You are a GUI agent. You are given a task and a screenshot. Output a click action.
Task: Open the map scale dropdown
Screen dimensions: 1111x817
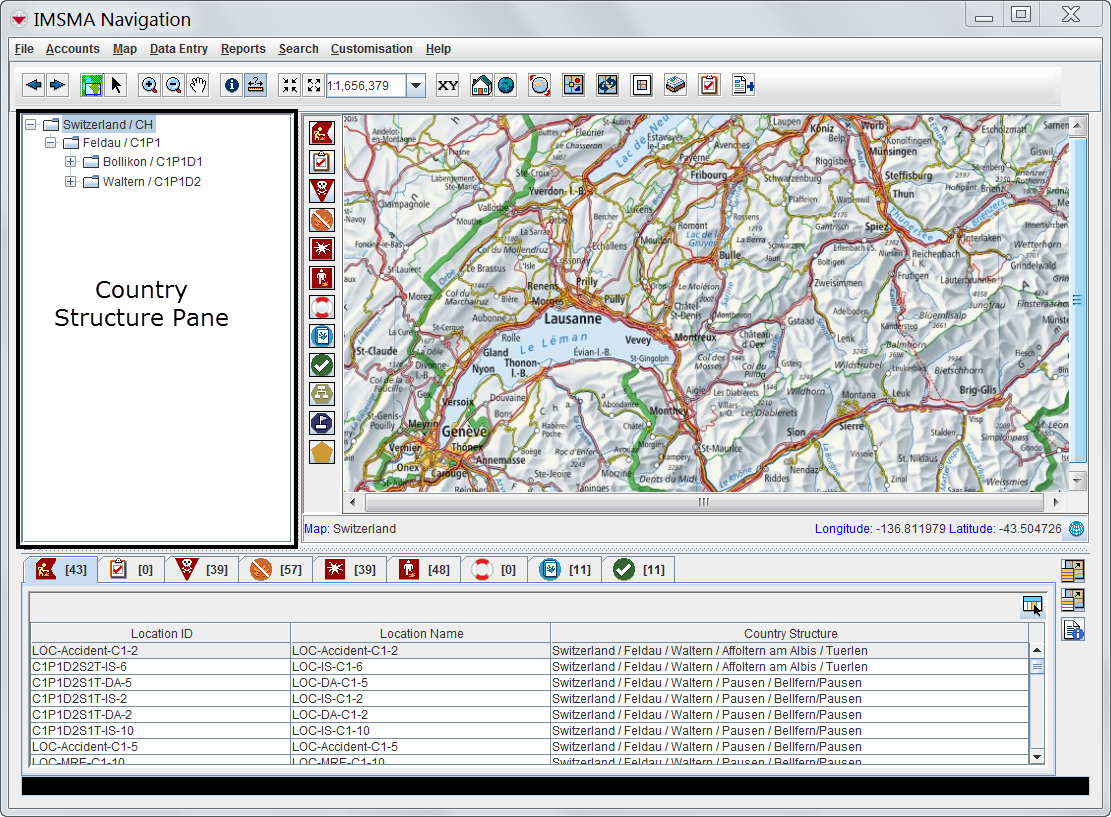416,85
